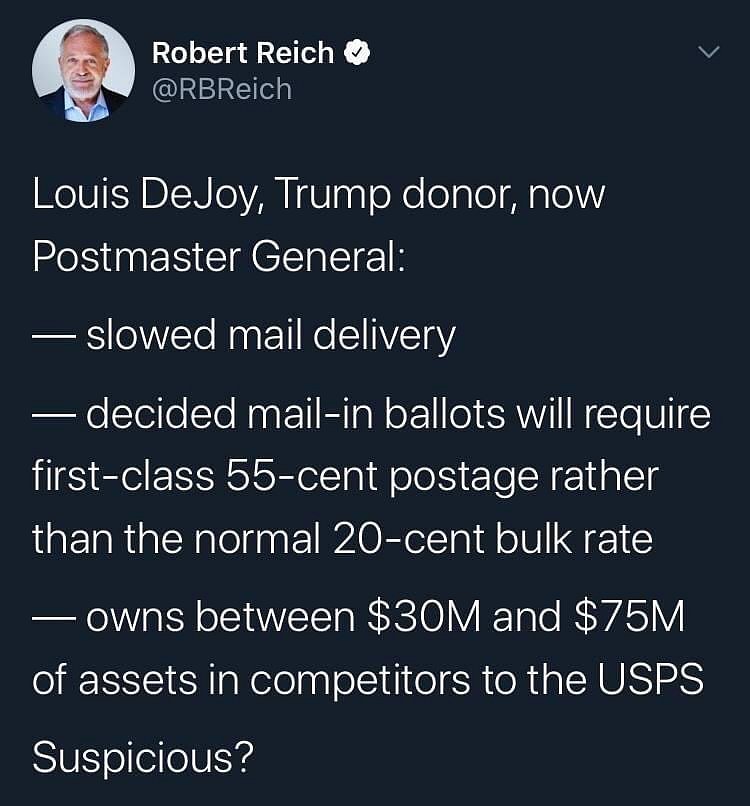Open the @RBReich handle link
The width and height of the screenshot is (750, 806).
pyautogui.click(x=221, y=89)
